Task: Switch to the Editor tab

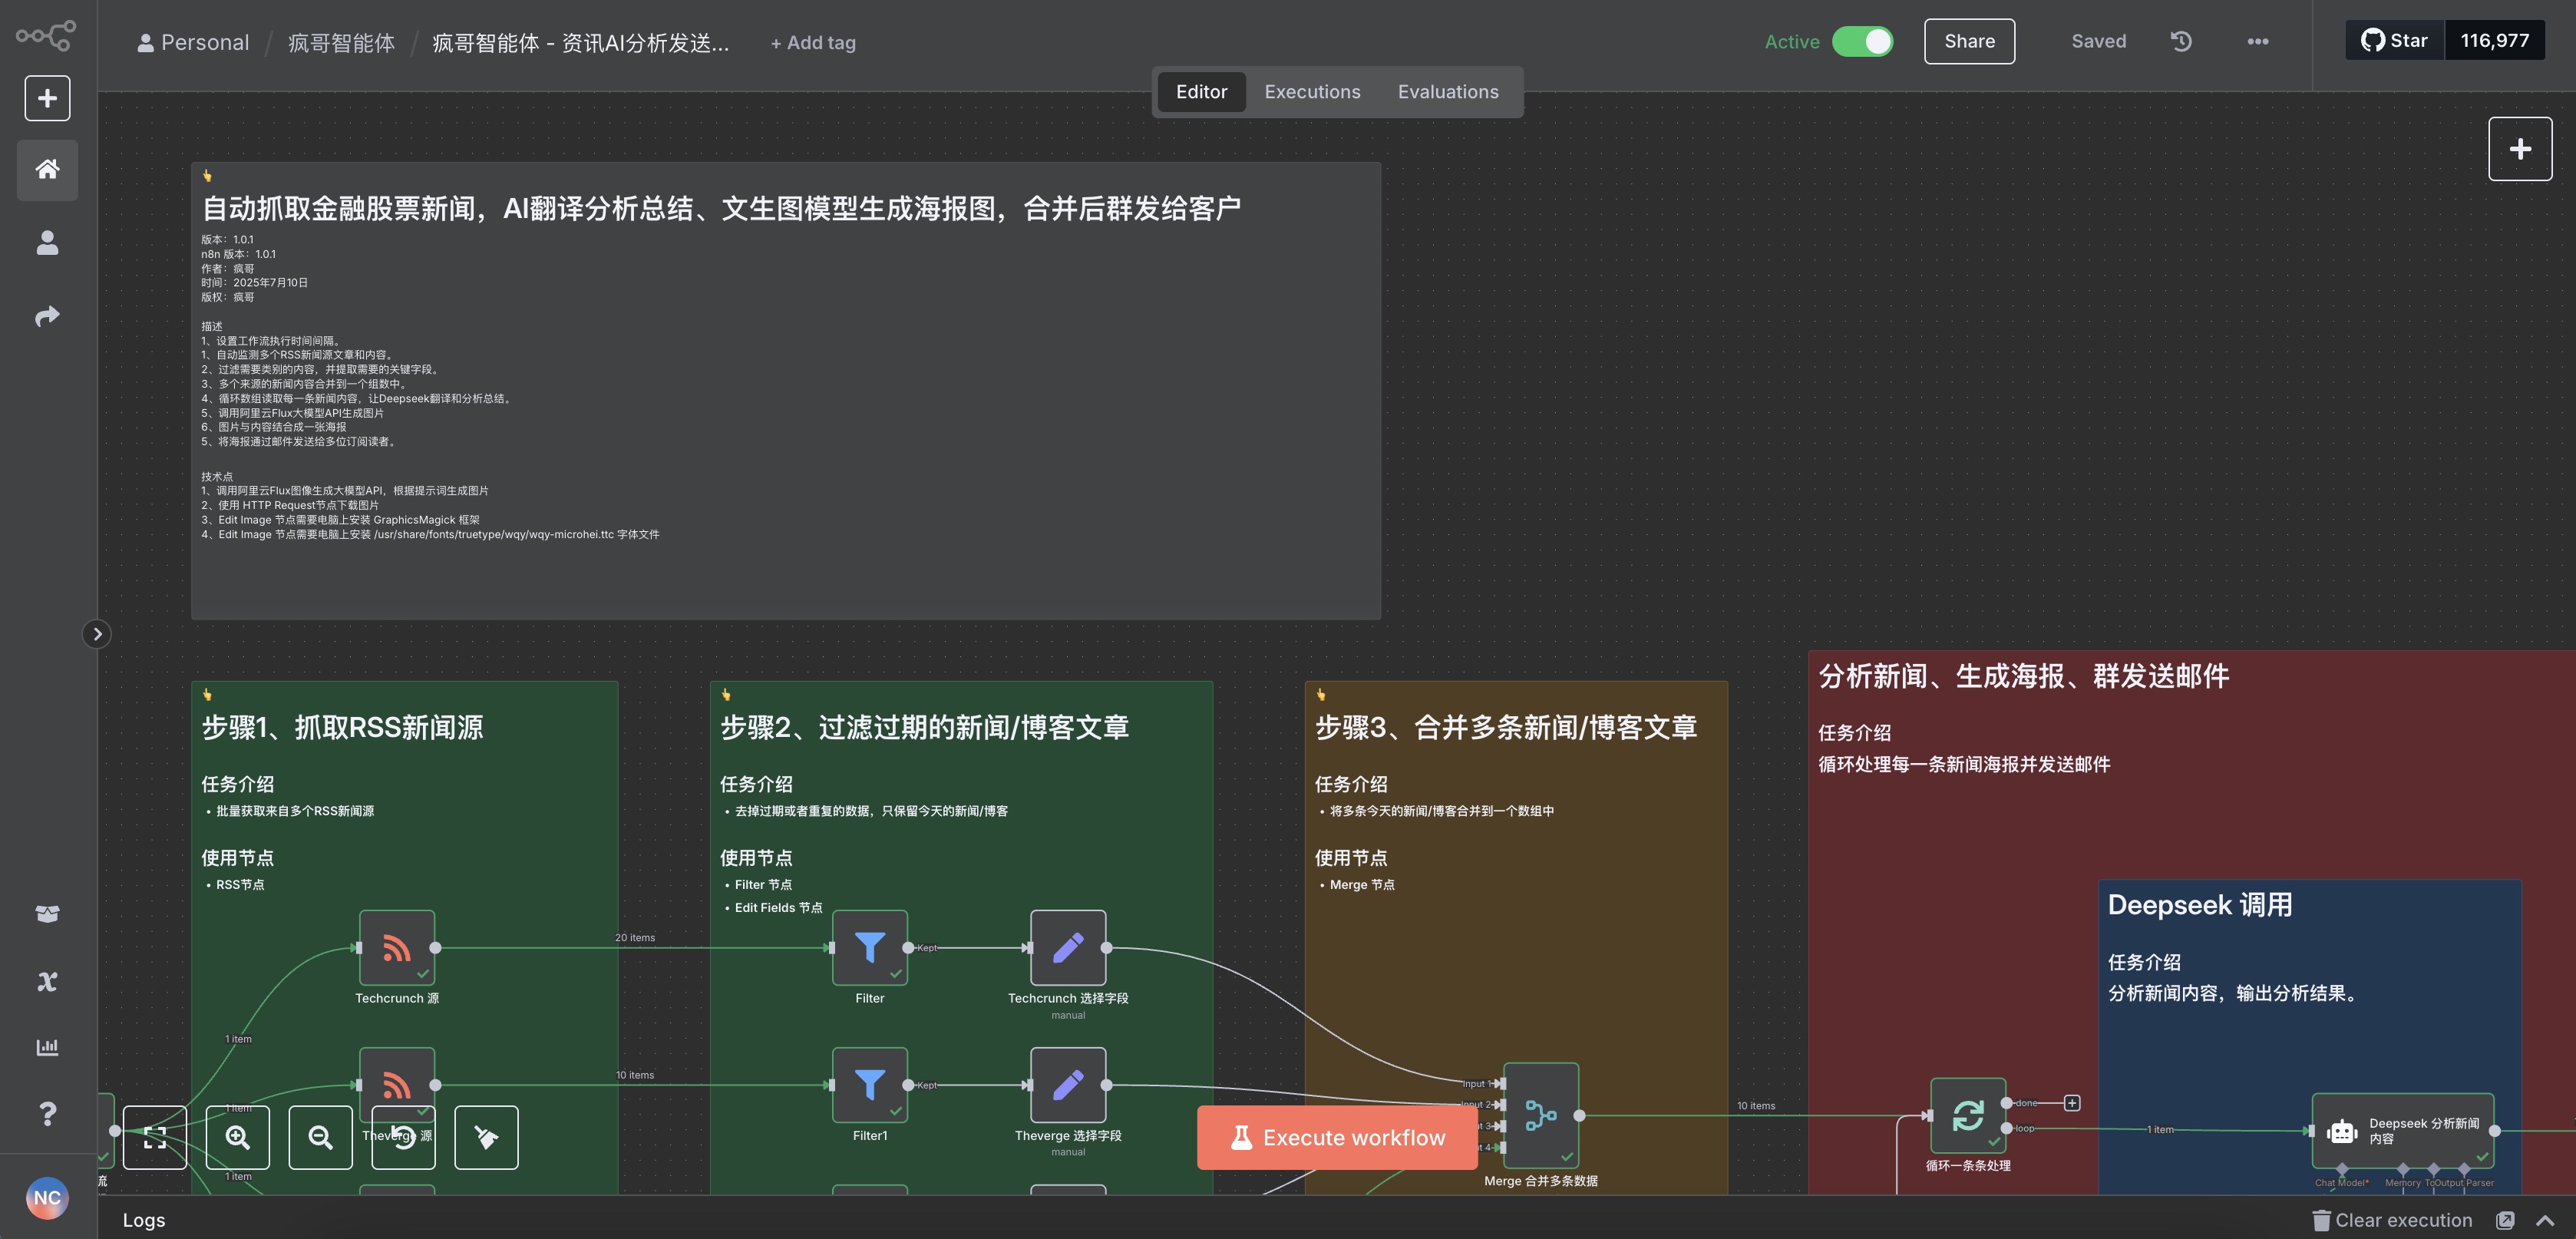Action: (x=1201, y=92)
